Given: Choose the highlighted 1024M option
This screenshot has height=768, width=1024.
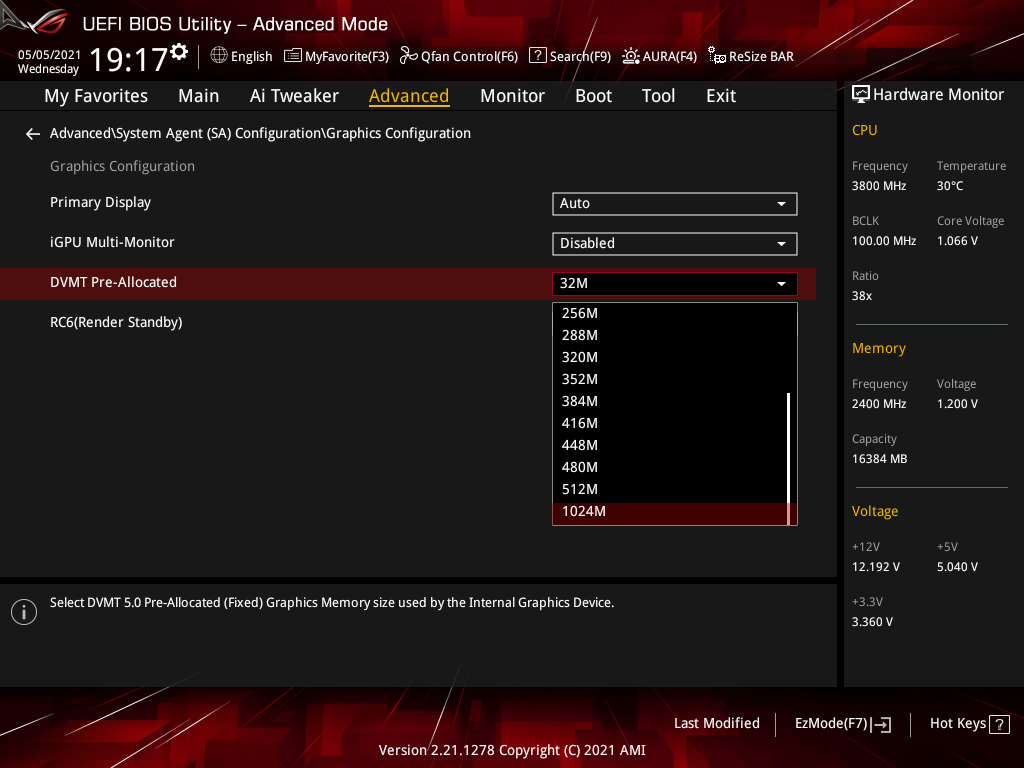Looking at the screenshot, I should tap(670, 512).
